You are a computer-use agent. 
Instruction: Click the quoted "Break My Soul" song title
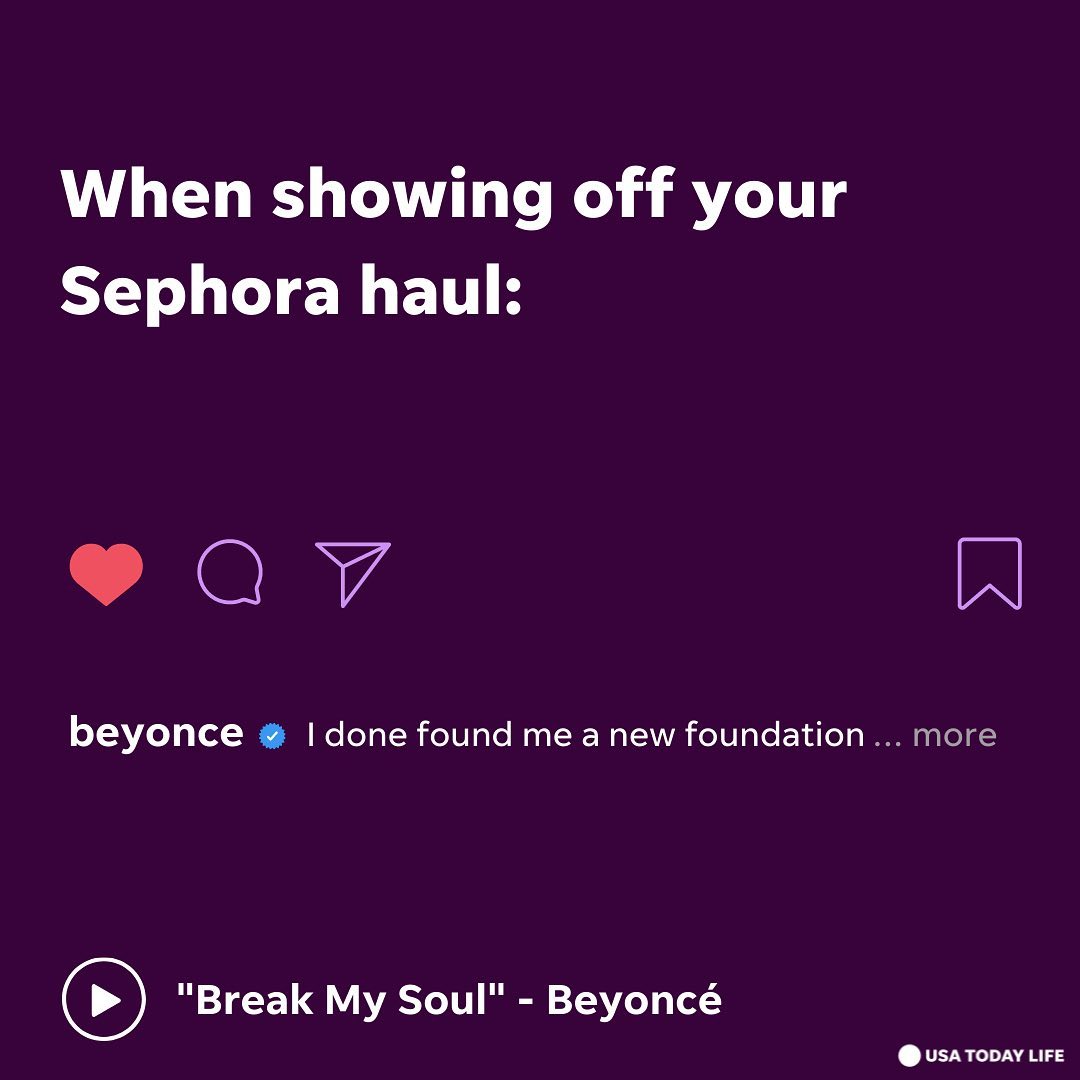340,999
